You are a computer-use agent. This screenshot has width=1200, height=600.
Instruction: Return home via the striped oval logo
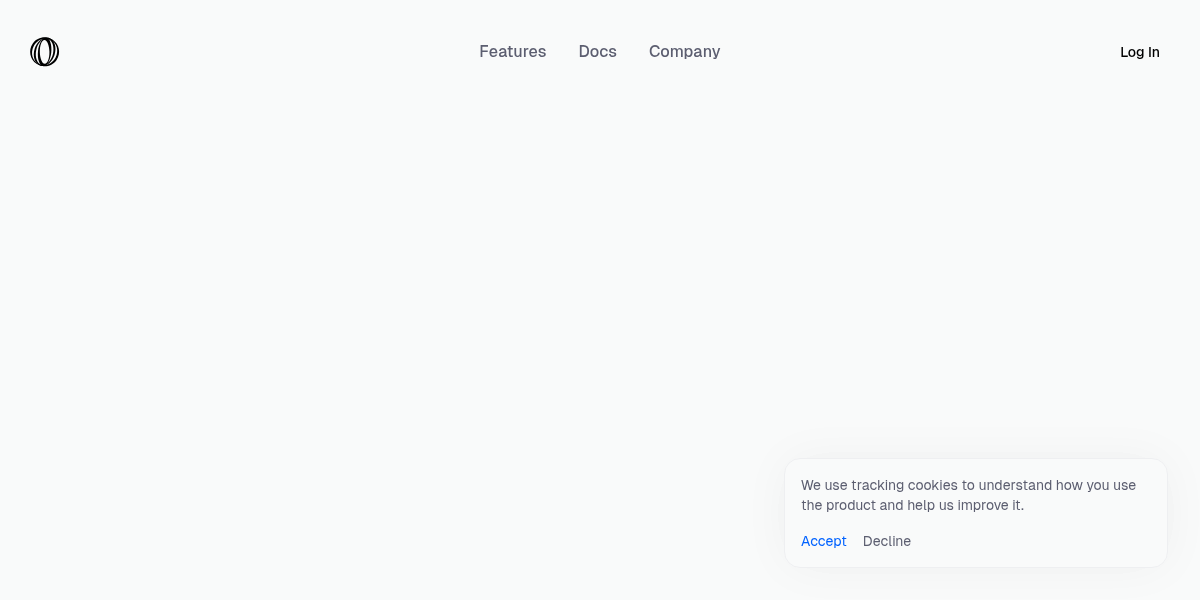point(44,52)
